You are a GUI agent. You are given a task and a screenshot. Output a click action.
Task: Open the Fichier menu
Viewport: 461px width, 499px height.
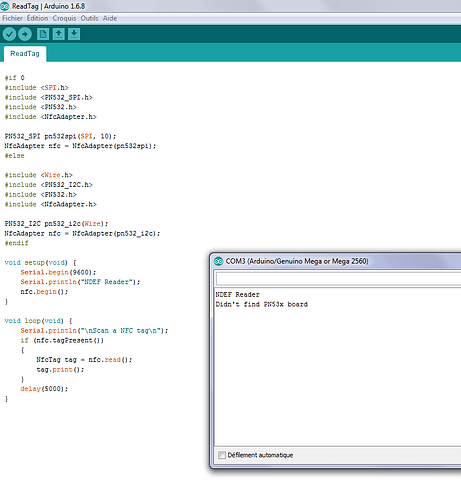12,18
